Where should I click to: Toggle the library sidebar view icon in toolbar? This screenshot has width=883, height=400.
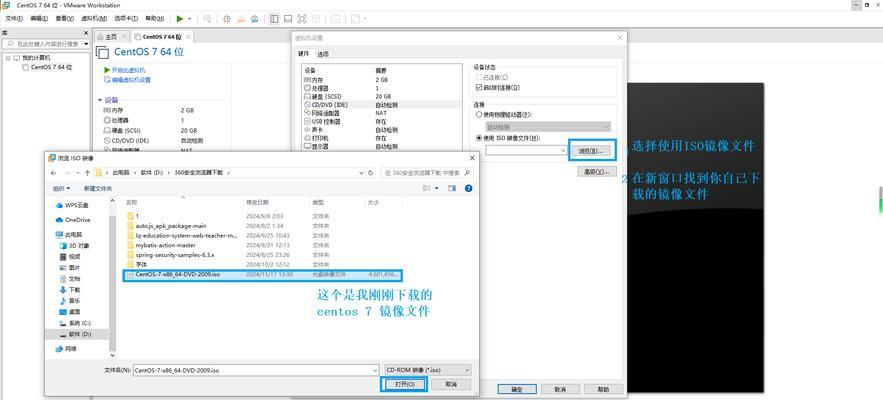(x=274, y=19)
